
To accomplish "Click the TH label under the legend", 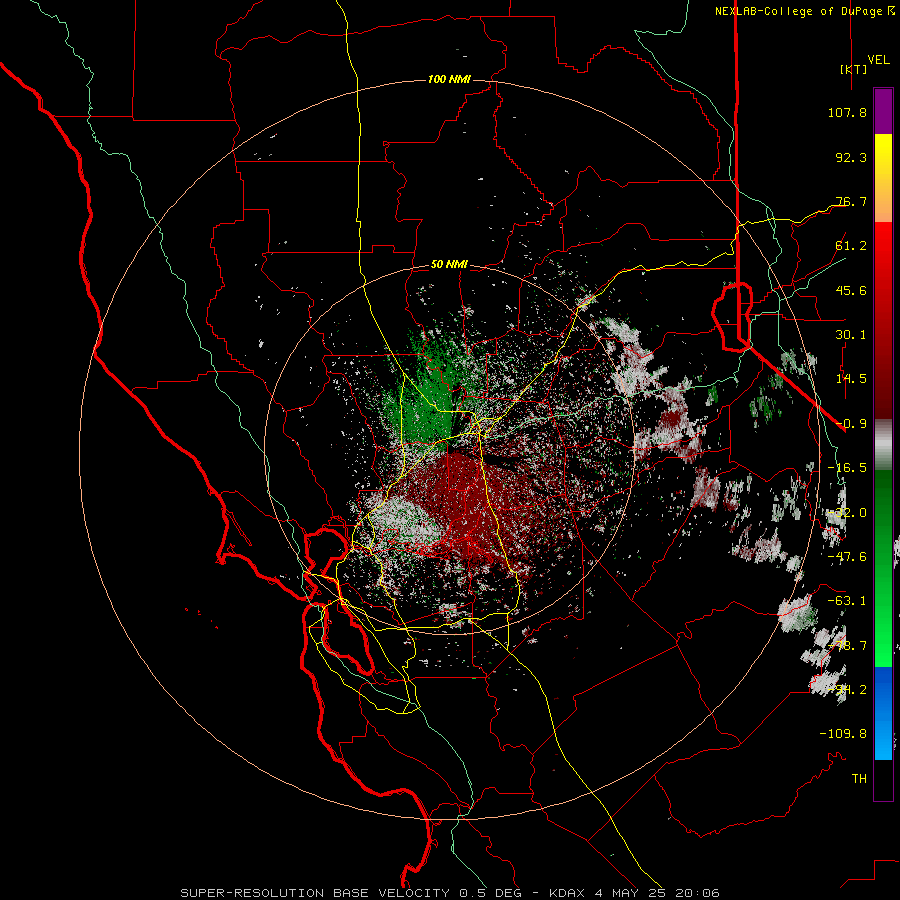I will click(859, 779).
